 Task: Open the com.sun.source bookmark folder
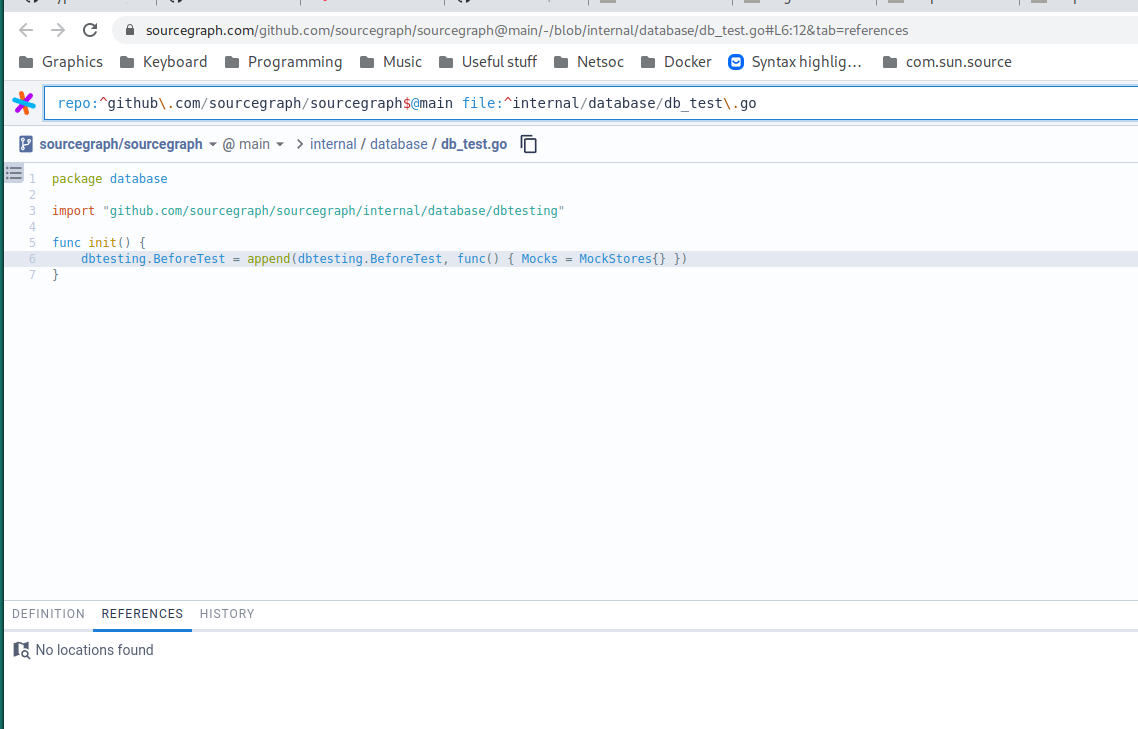pyautogui.click(x=947, y=62)
